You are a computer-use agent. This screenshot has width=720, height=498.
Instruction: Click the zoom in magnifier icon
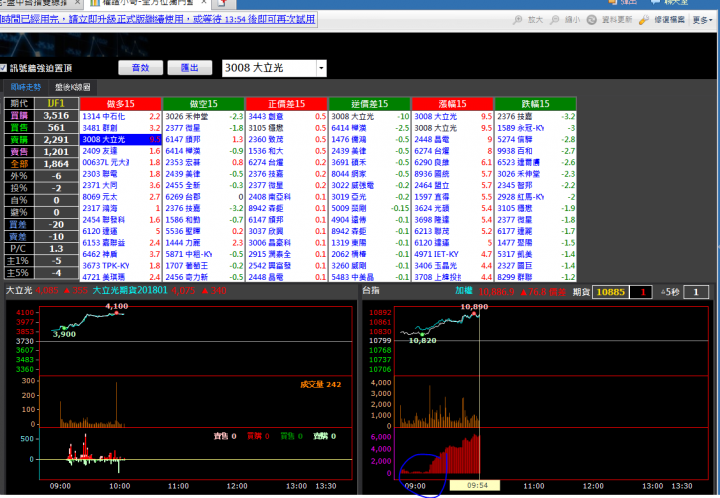point(521,19)
